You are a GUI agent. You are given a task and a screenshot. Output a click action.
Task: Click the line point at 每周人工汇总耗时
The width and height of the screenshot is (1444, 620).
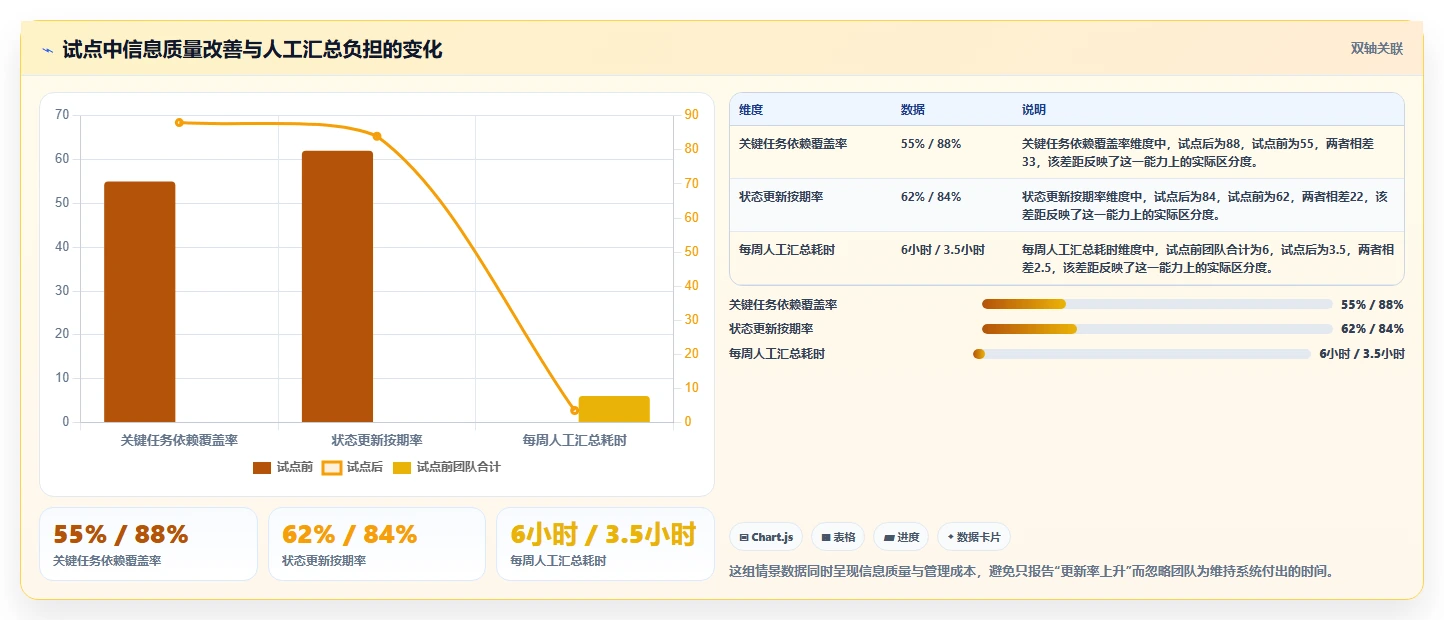pos(574,410)
